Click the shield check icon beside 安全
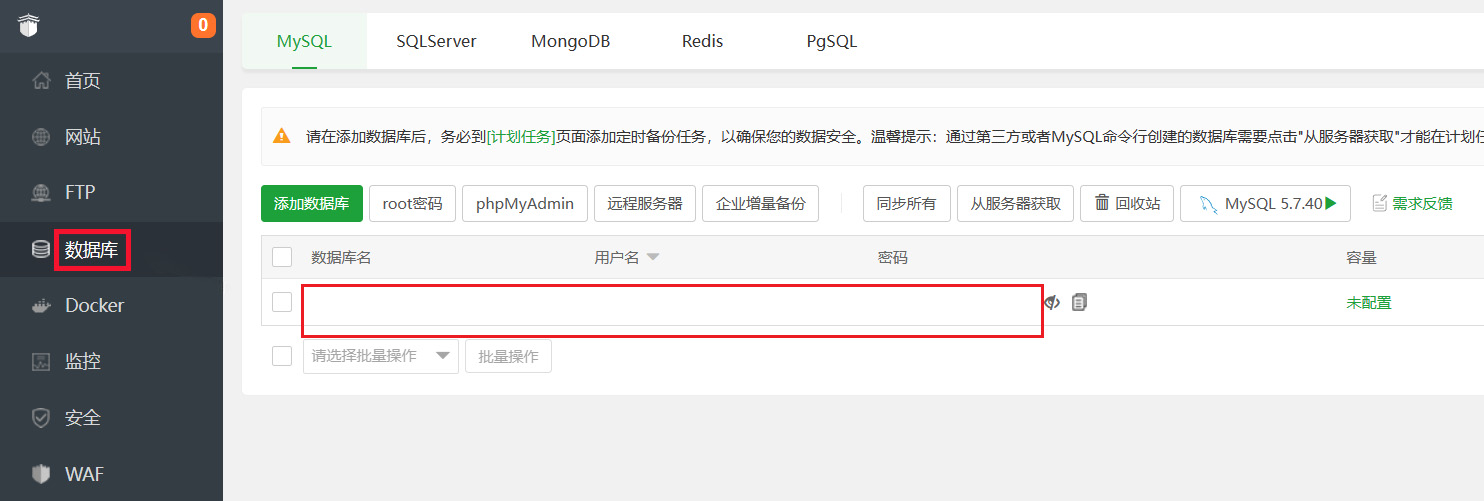 point(41,417)
